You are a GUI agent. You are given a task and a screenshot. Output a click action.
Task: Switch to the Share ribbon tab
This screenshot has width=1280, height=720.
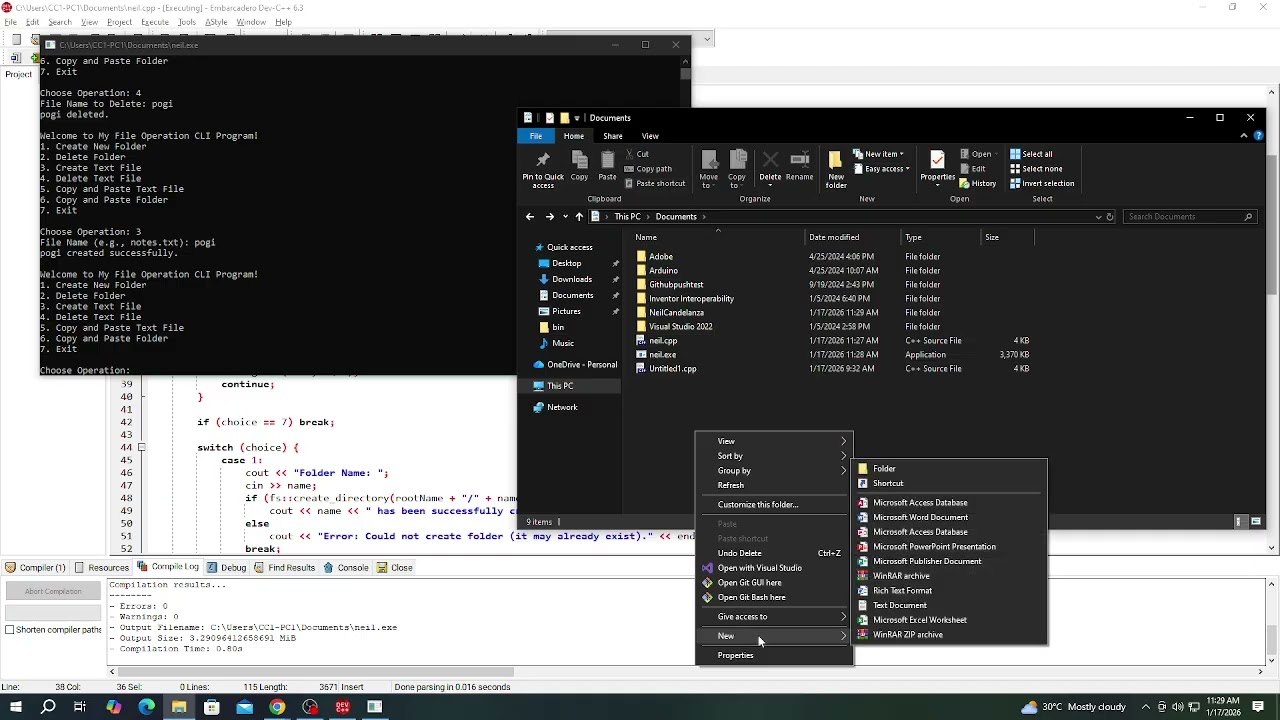click(x=613, y=136)
